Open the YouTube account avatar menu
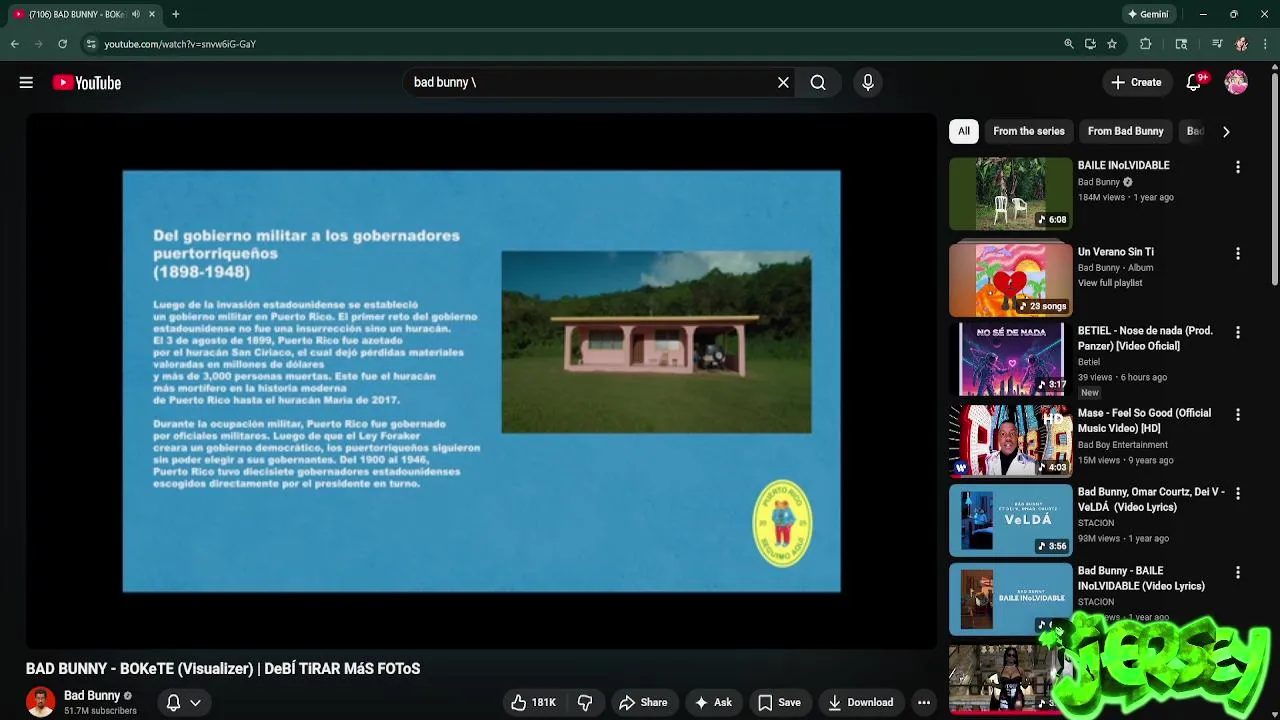Viewport: 1280px width, 720px height. pyautogui.click(x=1237, y=83)
